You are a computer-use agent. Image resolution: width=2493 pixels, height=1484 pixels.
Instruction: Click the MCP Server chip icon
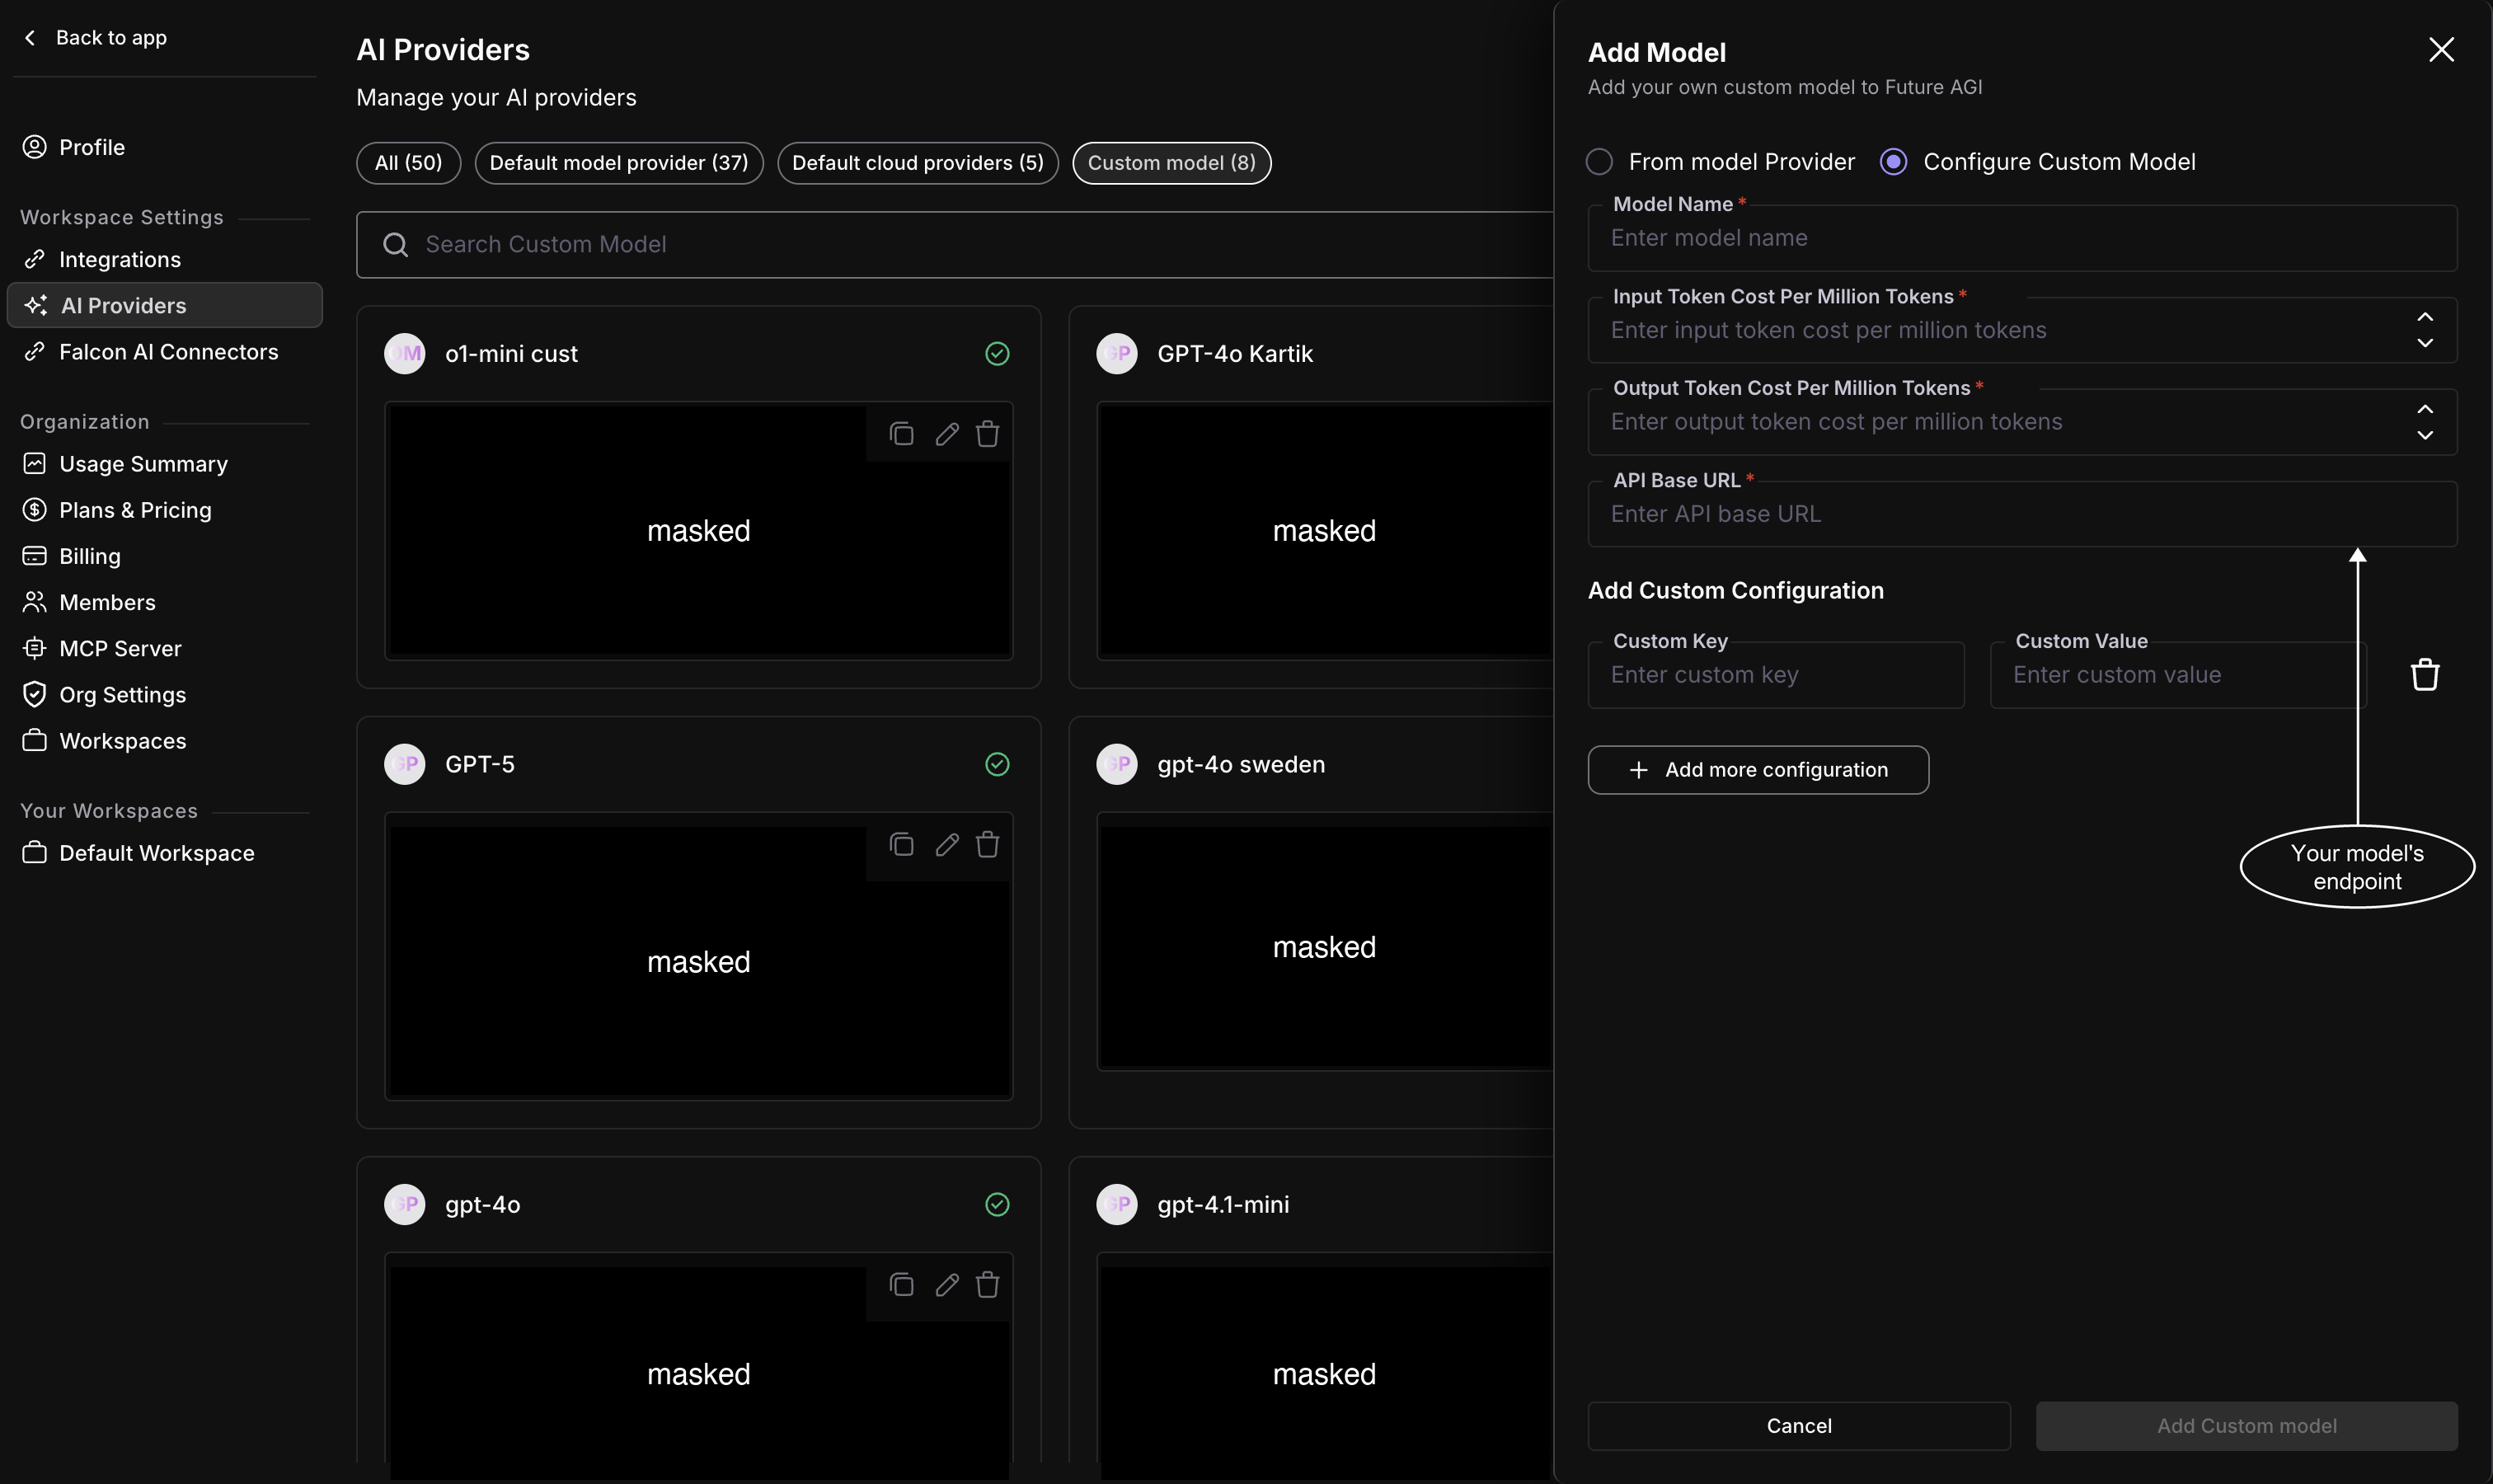[35, 647]
